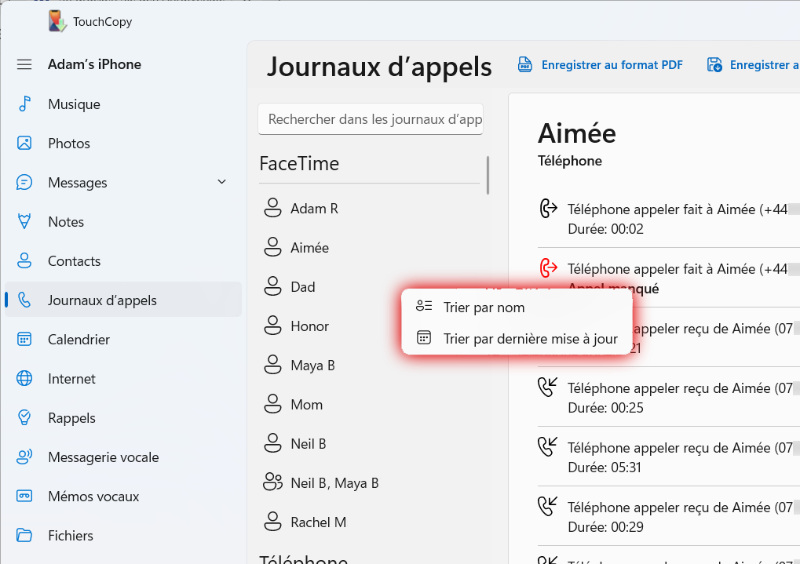
Task: Search in the call logs field
Action: 370,119
